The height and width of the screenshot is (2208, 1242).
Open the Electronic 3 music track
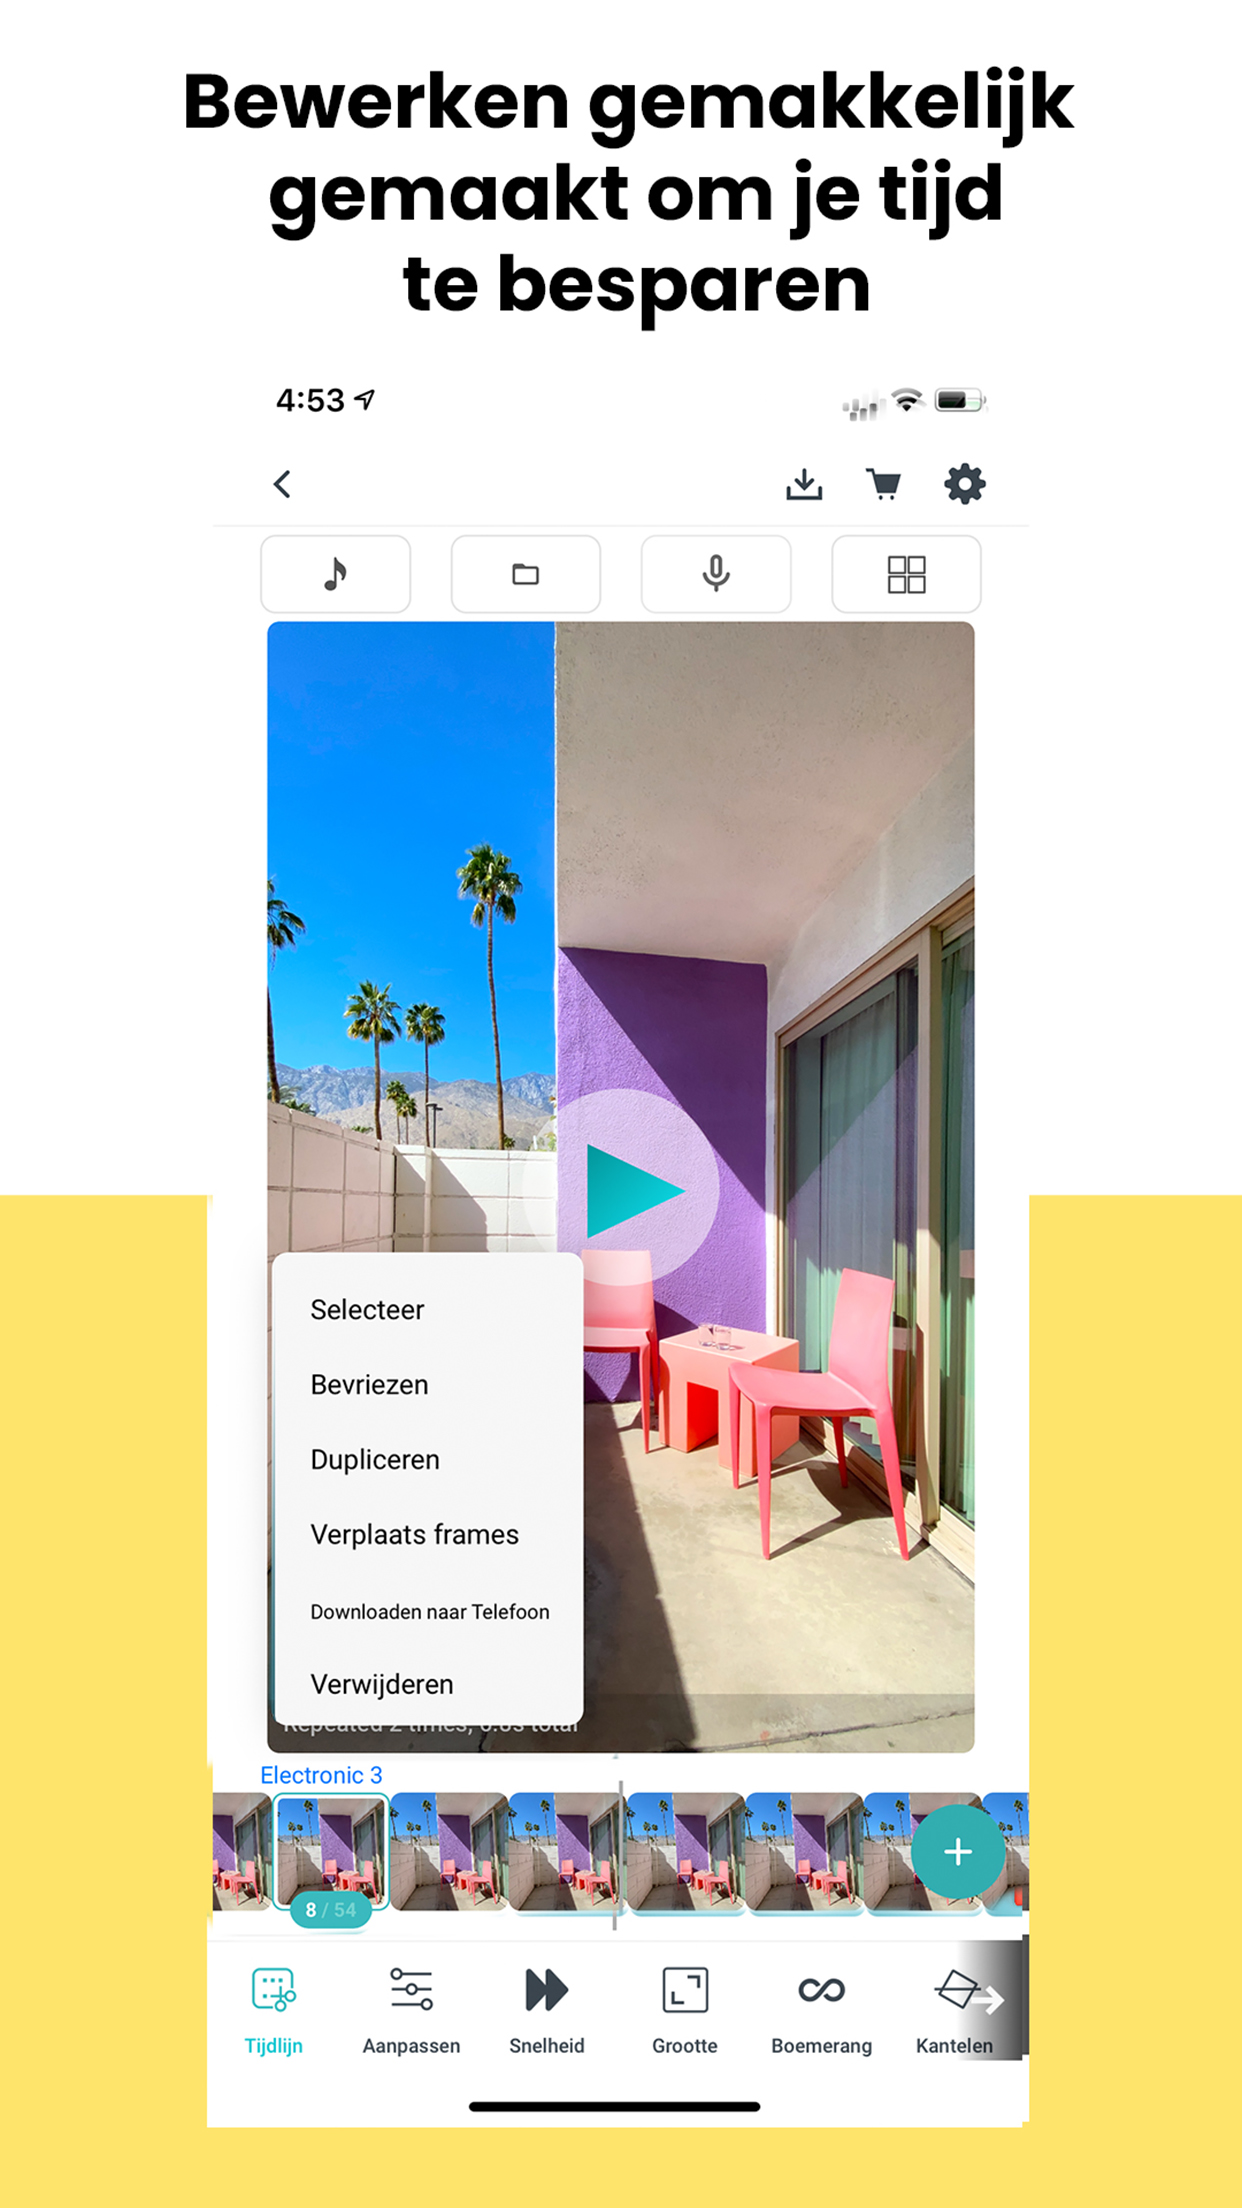(321, 1775)
